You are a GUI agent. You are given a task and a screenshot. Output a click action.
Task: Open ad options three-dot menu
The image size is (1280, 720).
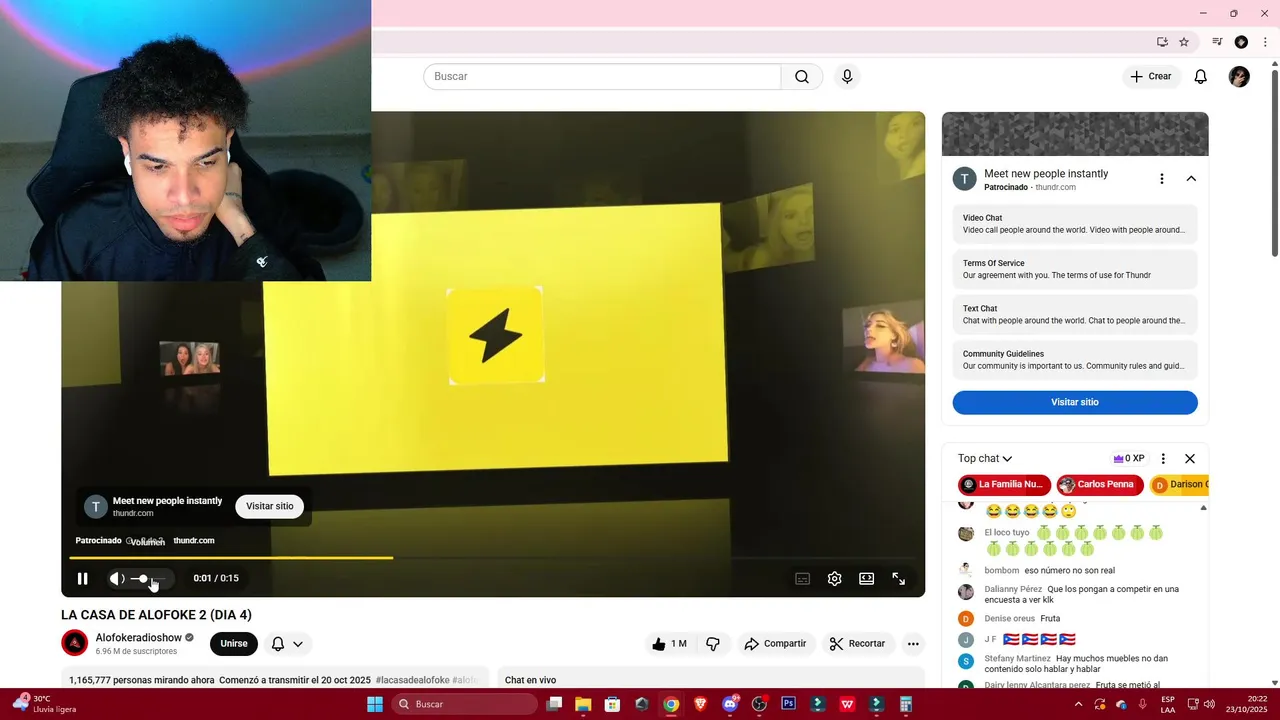tap(1161, 179)
